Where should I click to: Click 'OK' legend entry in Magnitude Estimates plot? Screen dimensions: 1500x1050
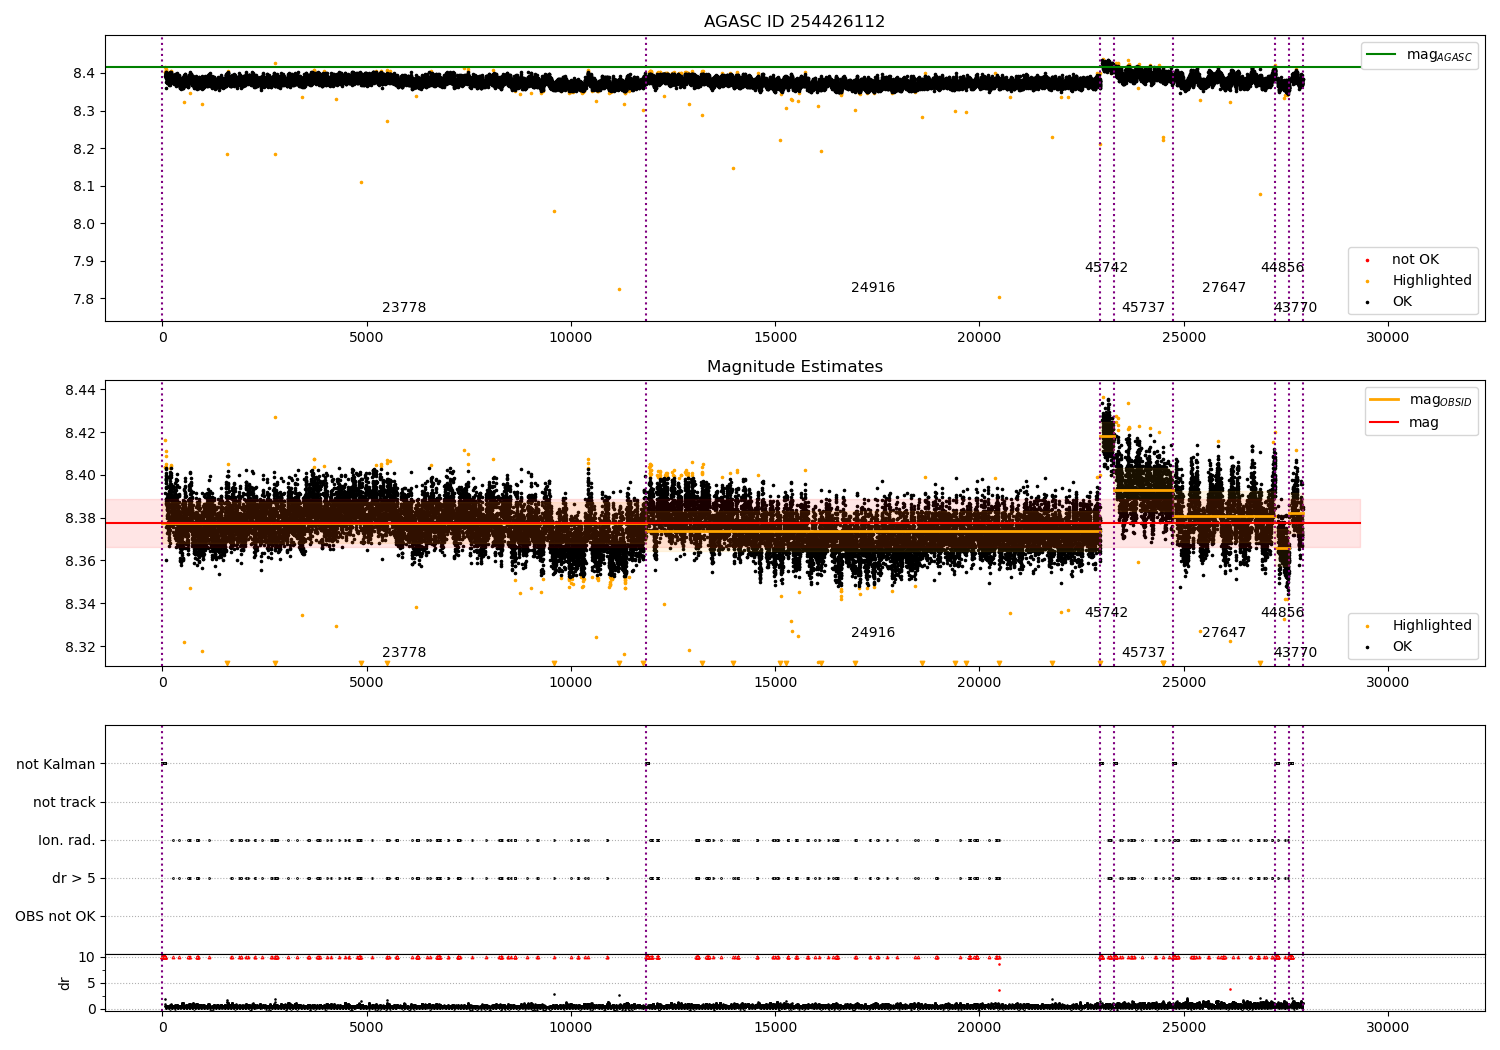1402,647
